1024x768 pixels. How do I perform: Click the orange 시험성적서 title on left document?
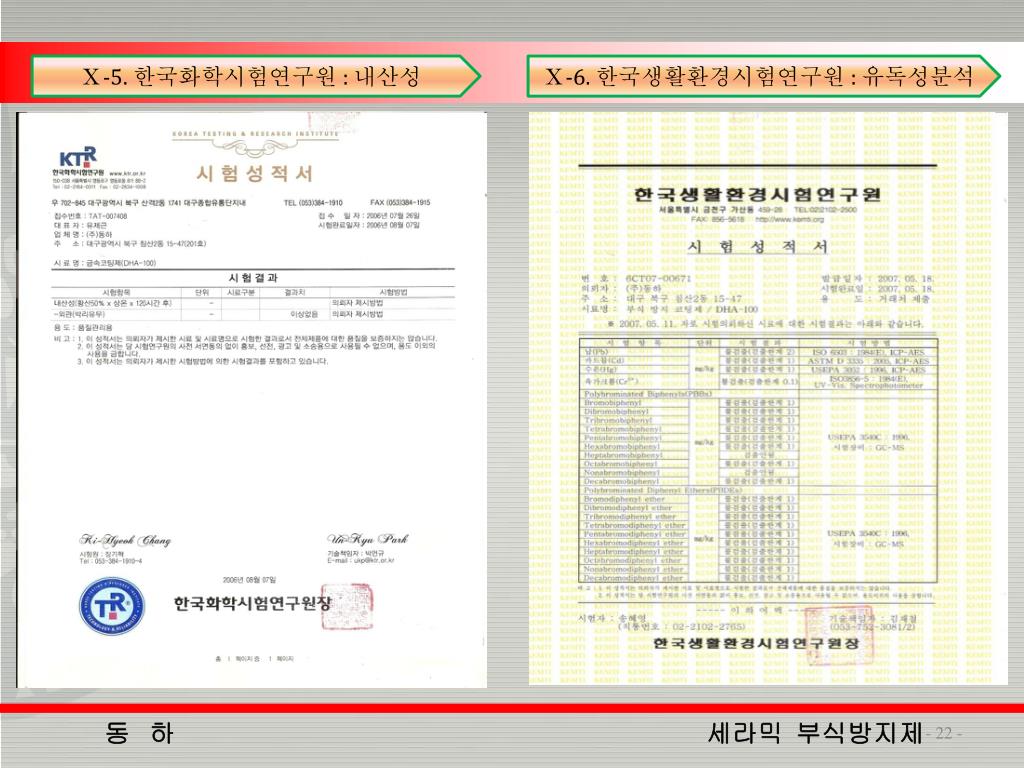tap(255, 173)
